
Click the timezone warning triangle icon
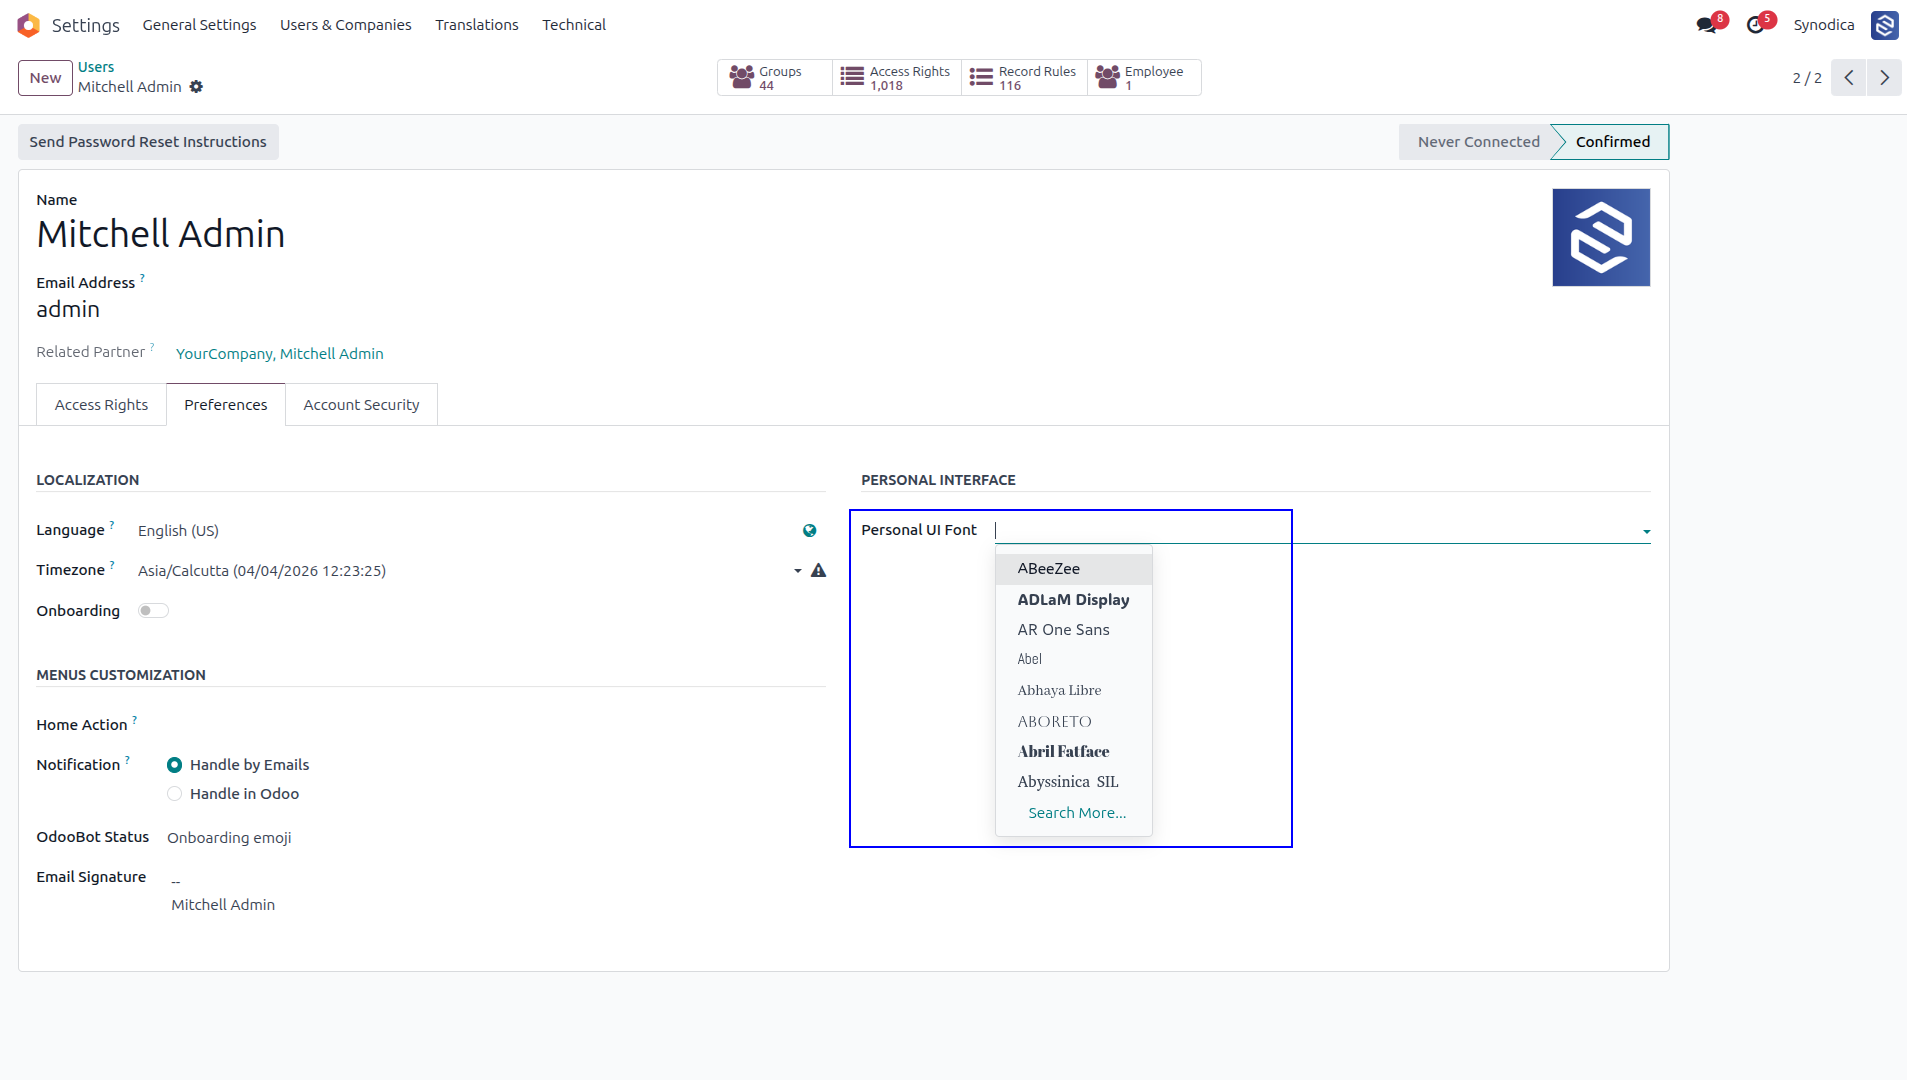coord(818,571)
